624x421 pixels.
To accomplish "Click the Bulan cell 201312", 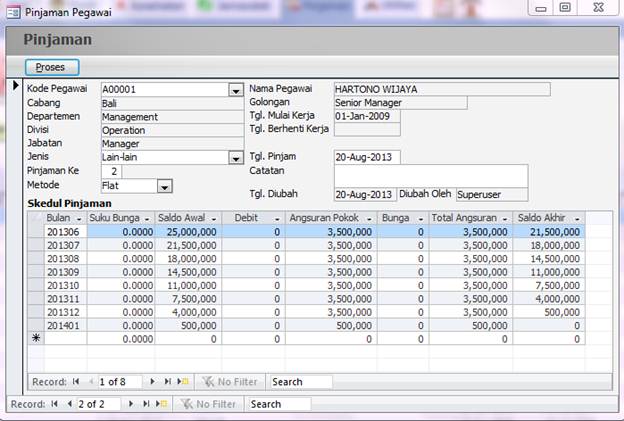I will click(66, 312).
